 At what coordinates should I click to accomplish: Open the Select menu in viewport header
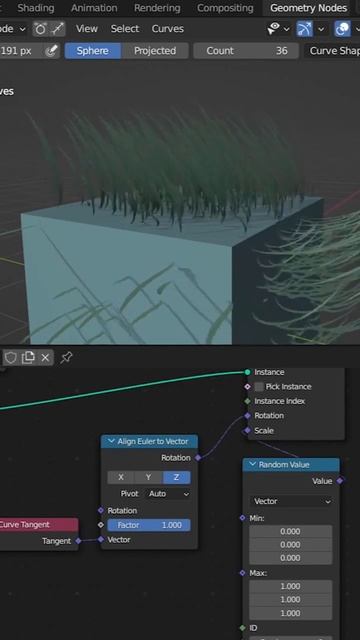click(124, 29)
